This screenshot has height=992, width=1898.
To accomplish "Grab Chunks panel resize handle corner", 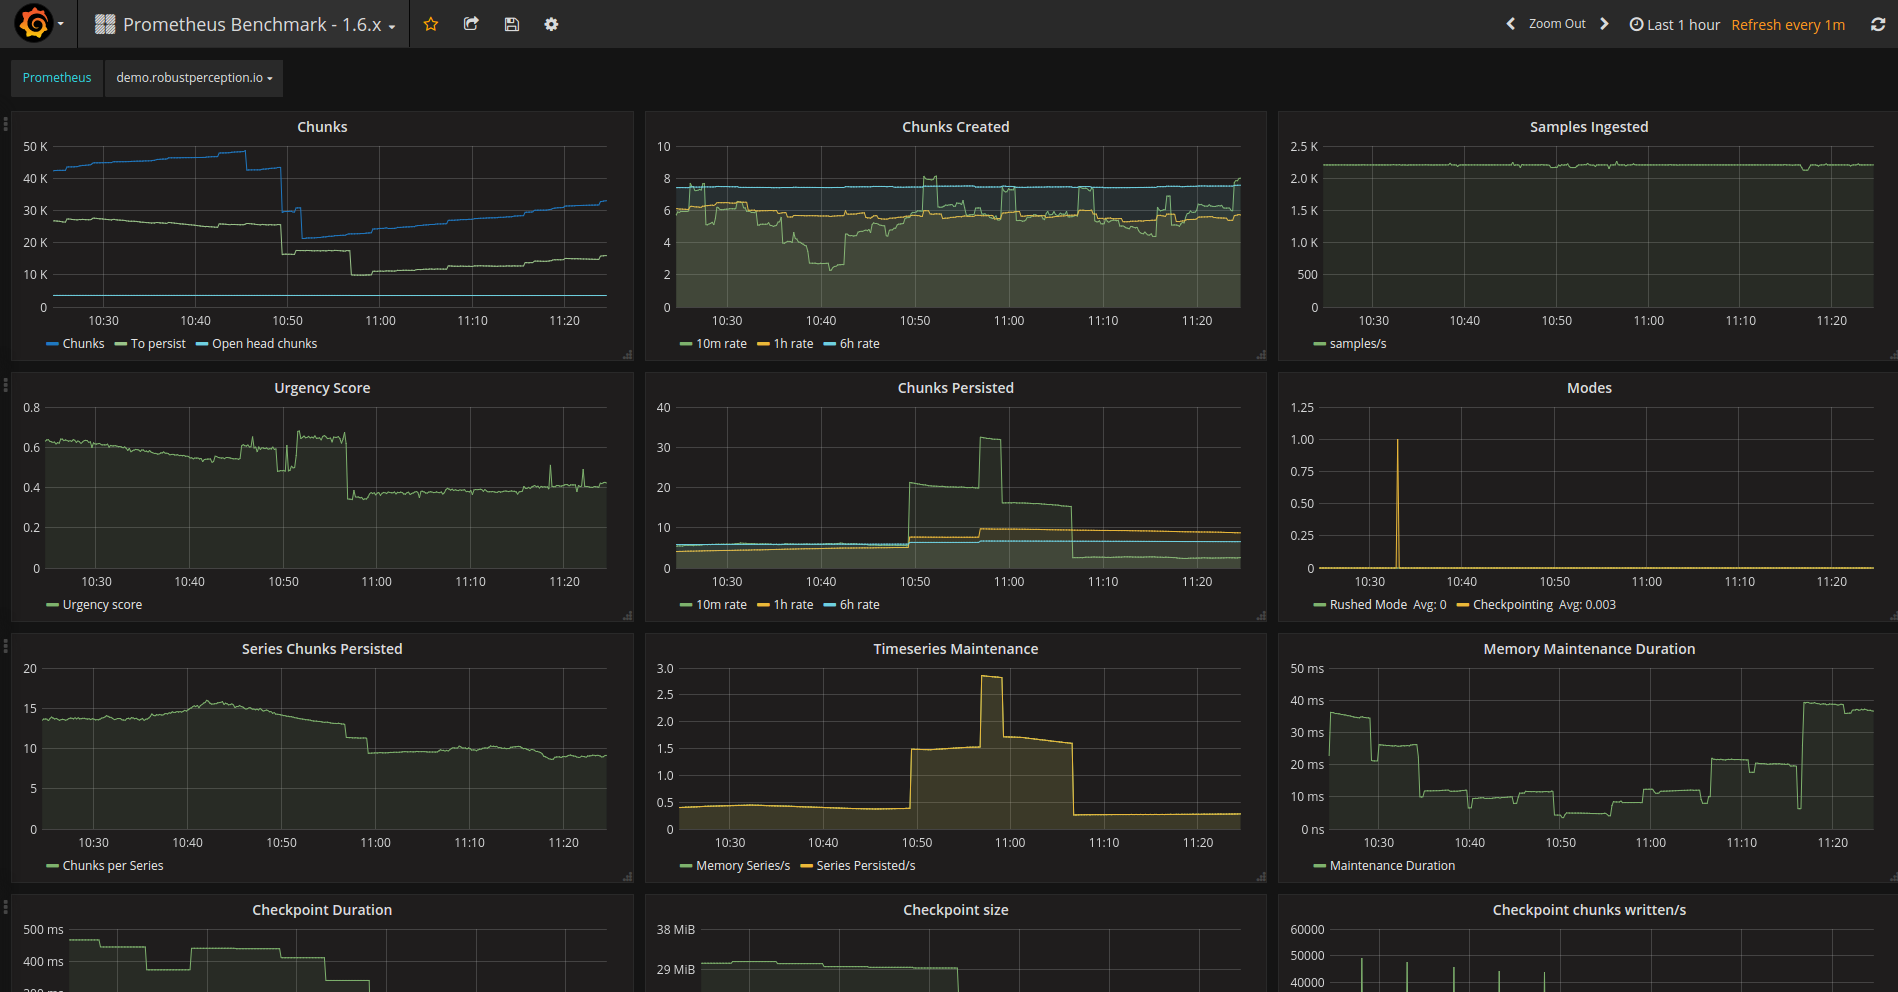I will [628, 355].
